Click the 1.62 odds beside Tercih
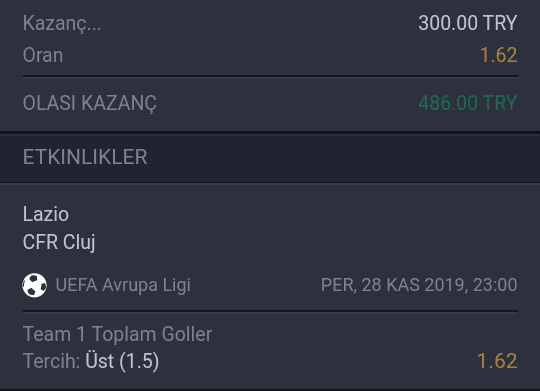 coord(497,361)
